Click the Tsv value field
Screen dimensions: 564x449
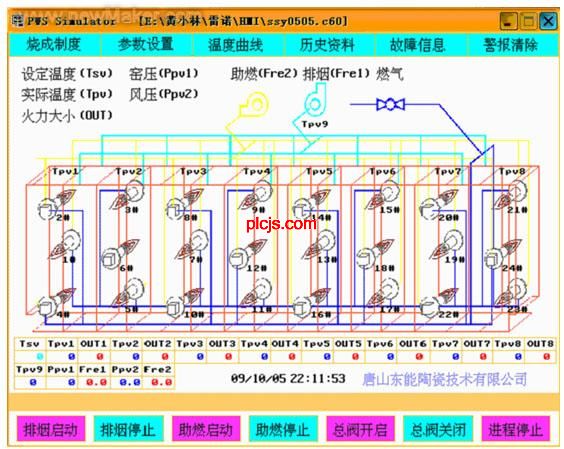30,357
